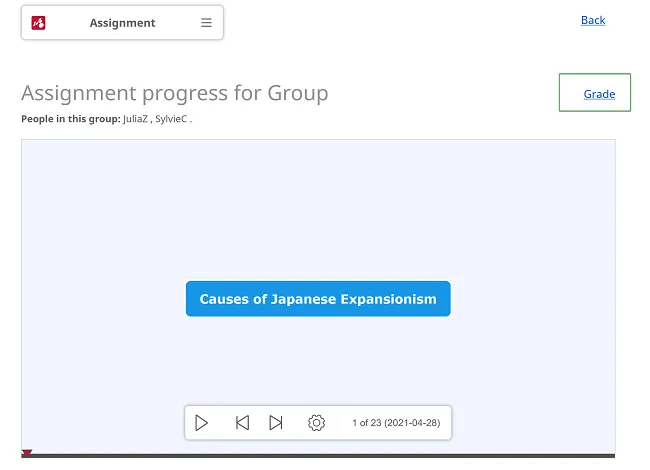Image resolution: width=650 pixels, height=470 pixels.
Task: Click the Assignment title in the header
Action: 122,23
